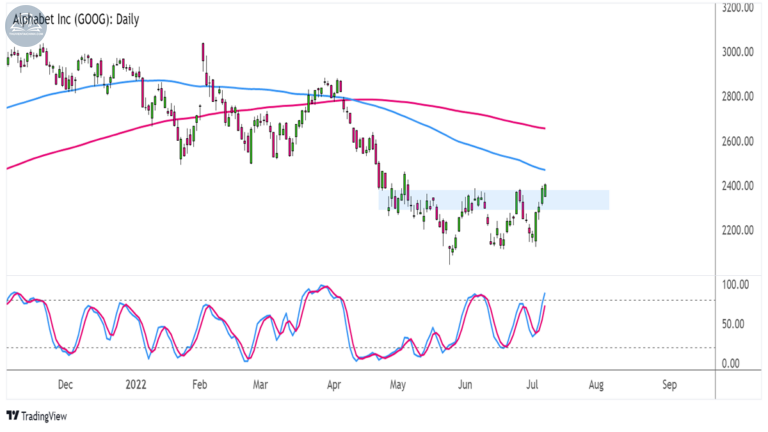Screen dimensions: 768x432
Task: Click the 3000.00 price scale label
Action: (x=737, y=52)
